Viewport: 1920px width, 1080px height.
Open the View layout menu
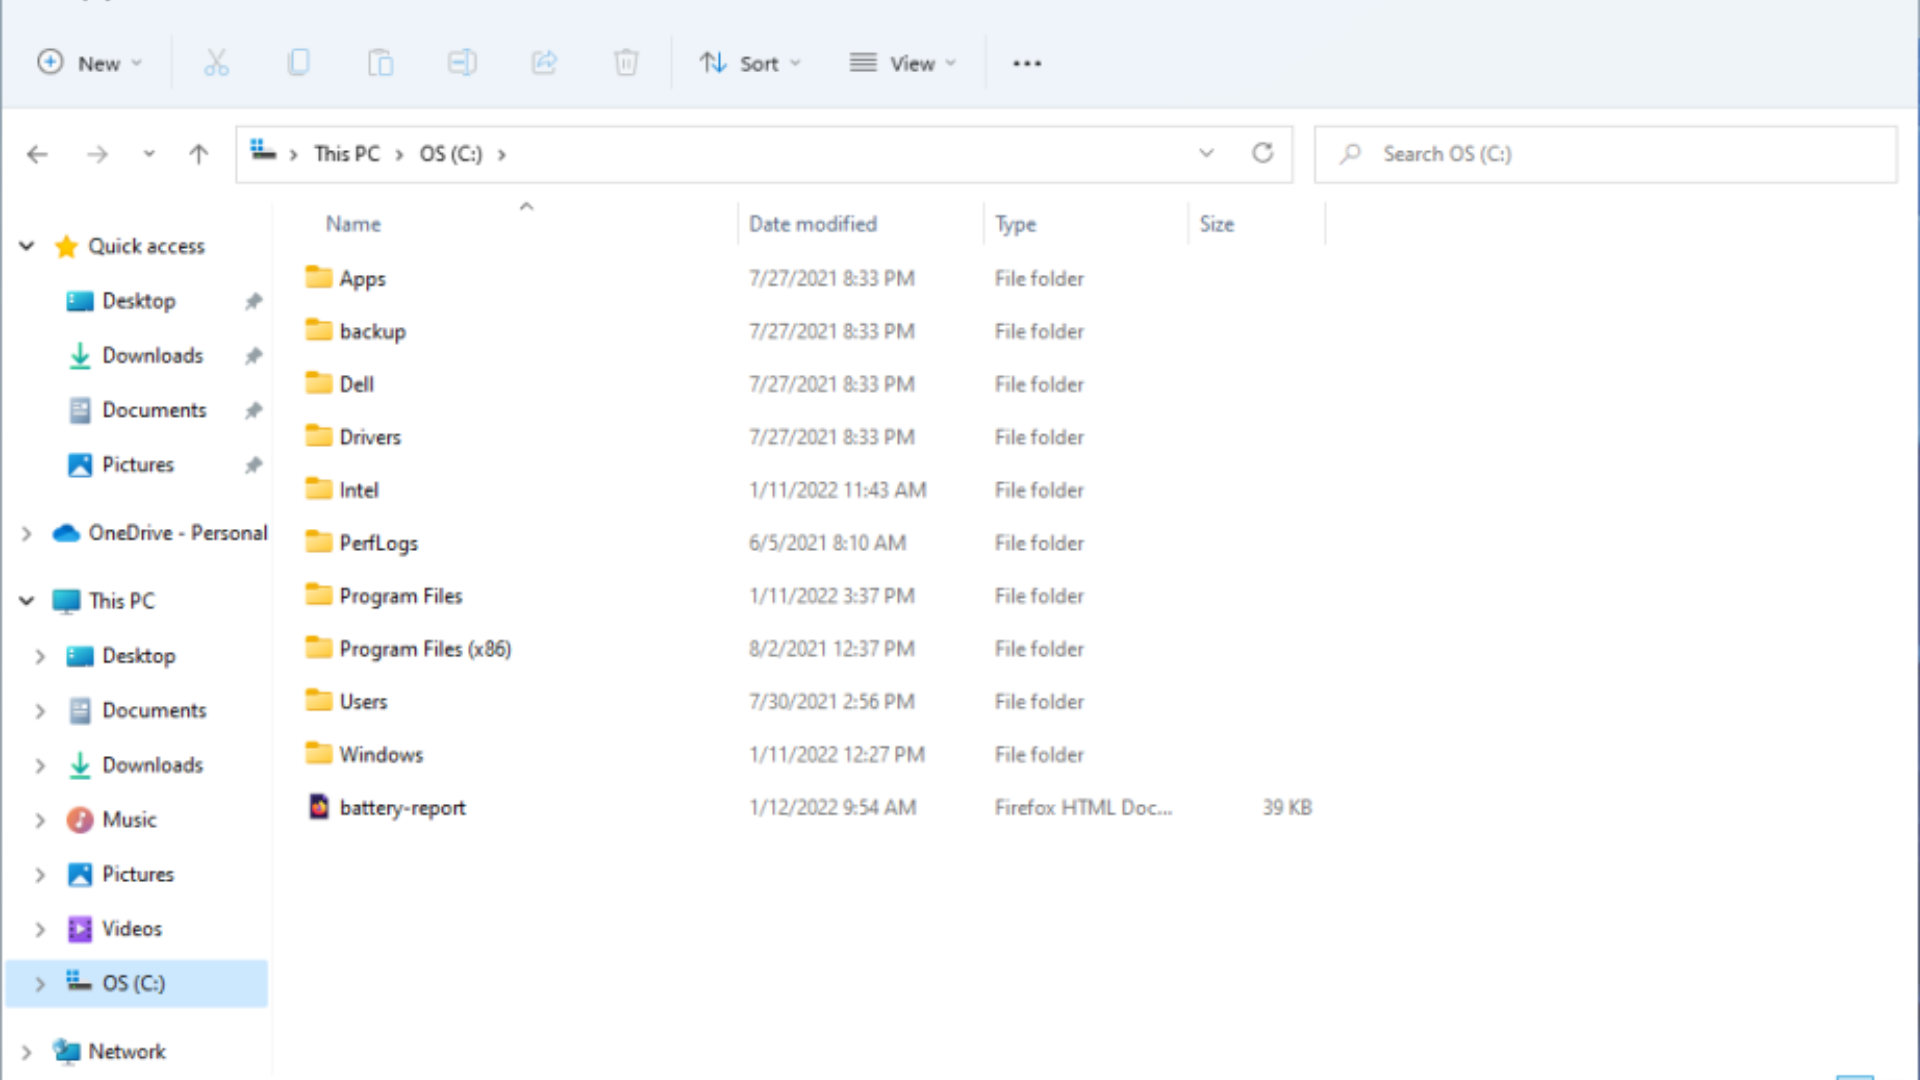point(903,63)
